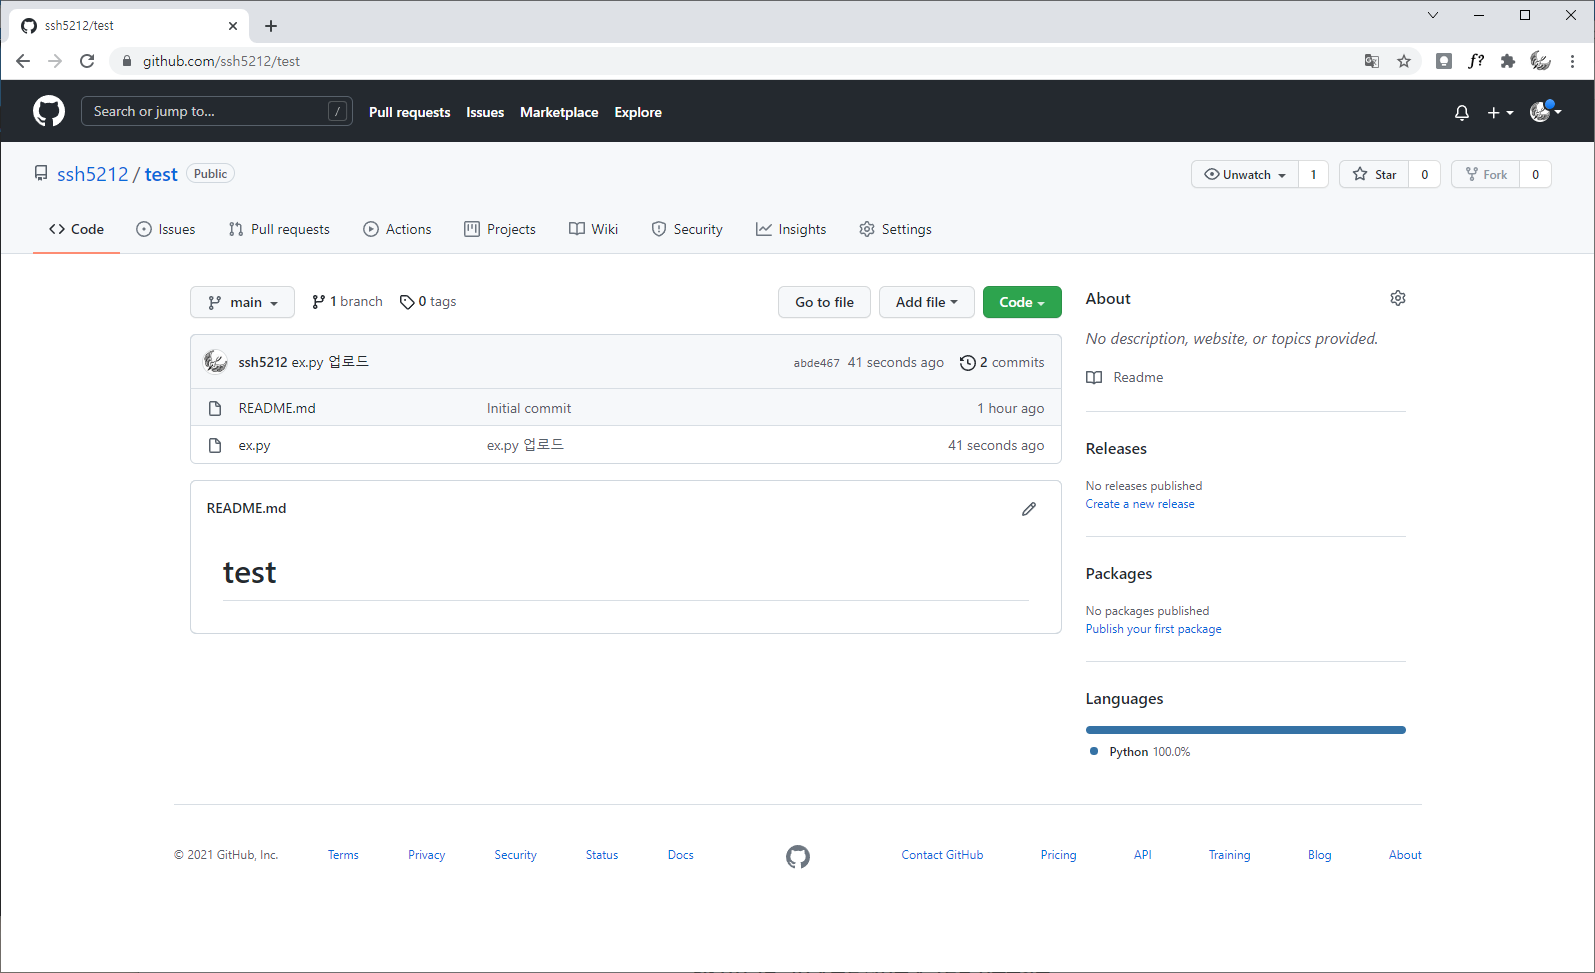
Task: Open the Chrome three-dot menu
Action: pyautogui.click(x=1572, y=61)
